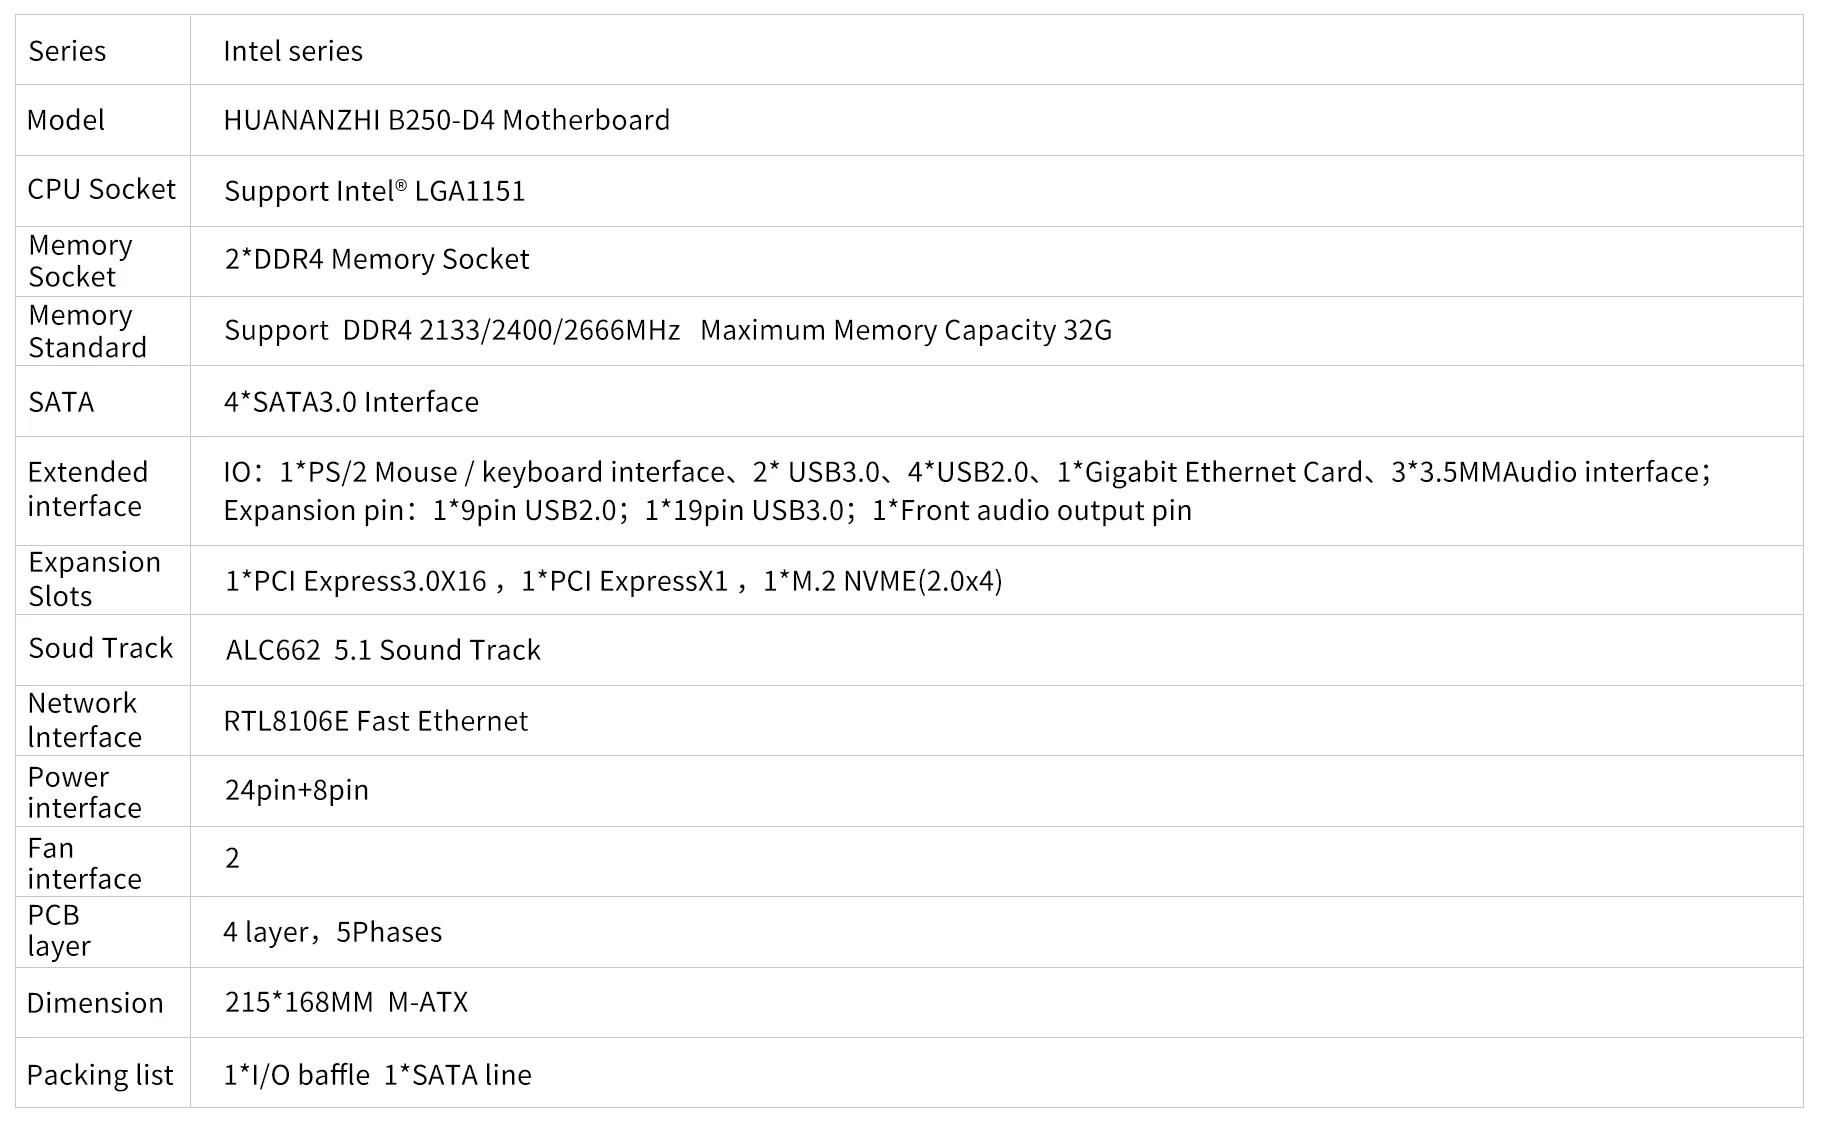Click the '4*SATA3.0 Interface' value
Viewport: 1822px width, 1124px height.
351,402
